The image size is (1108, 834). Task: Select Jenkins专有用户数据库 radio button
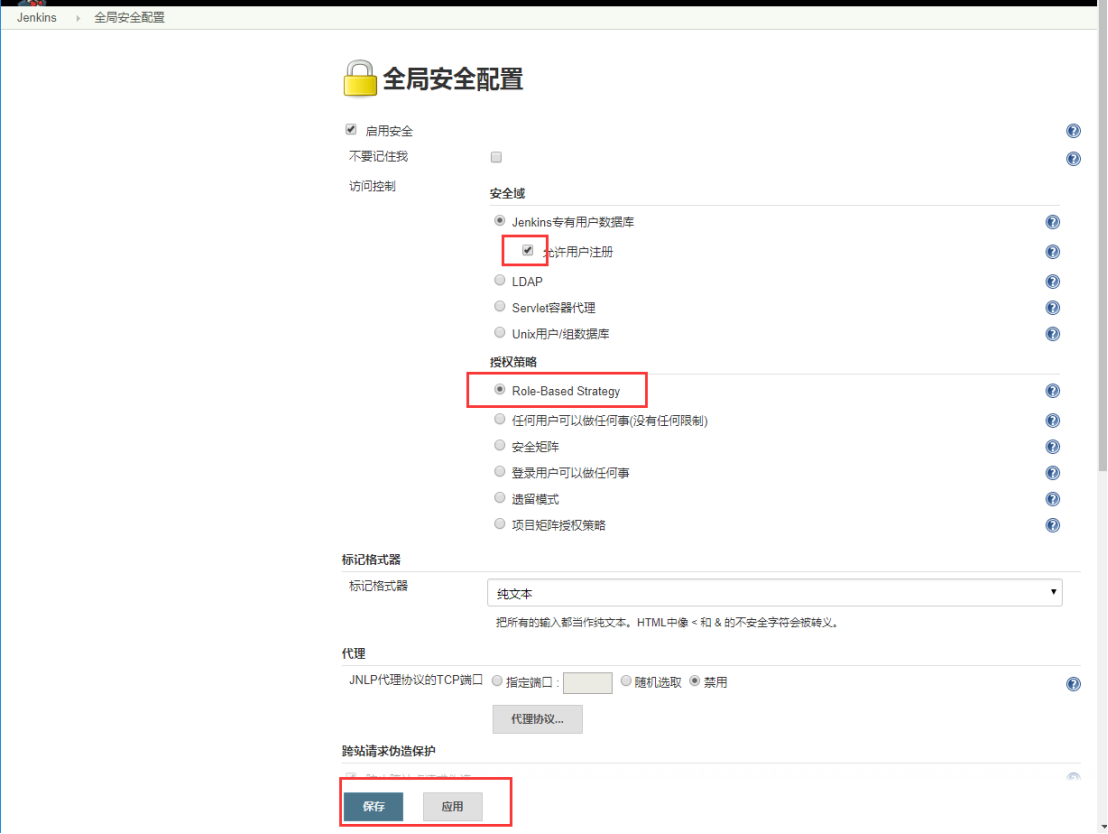[x=500, y=221]
